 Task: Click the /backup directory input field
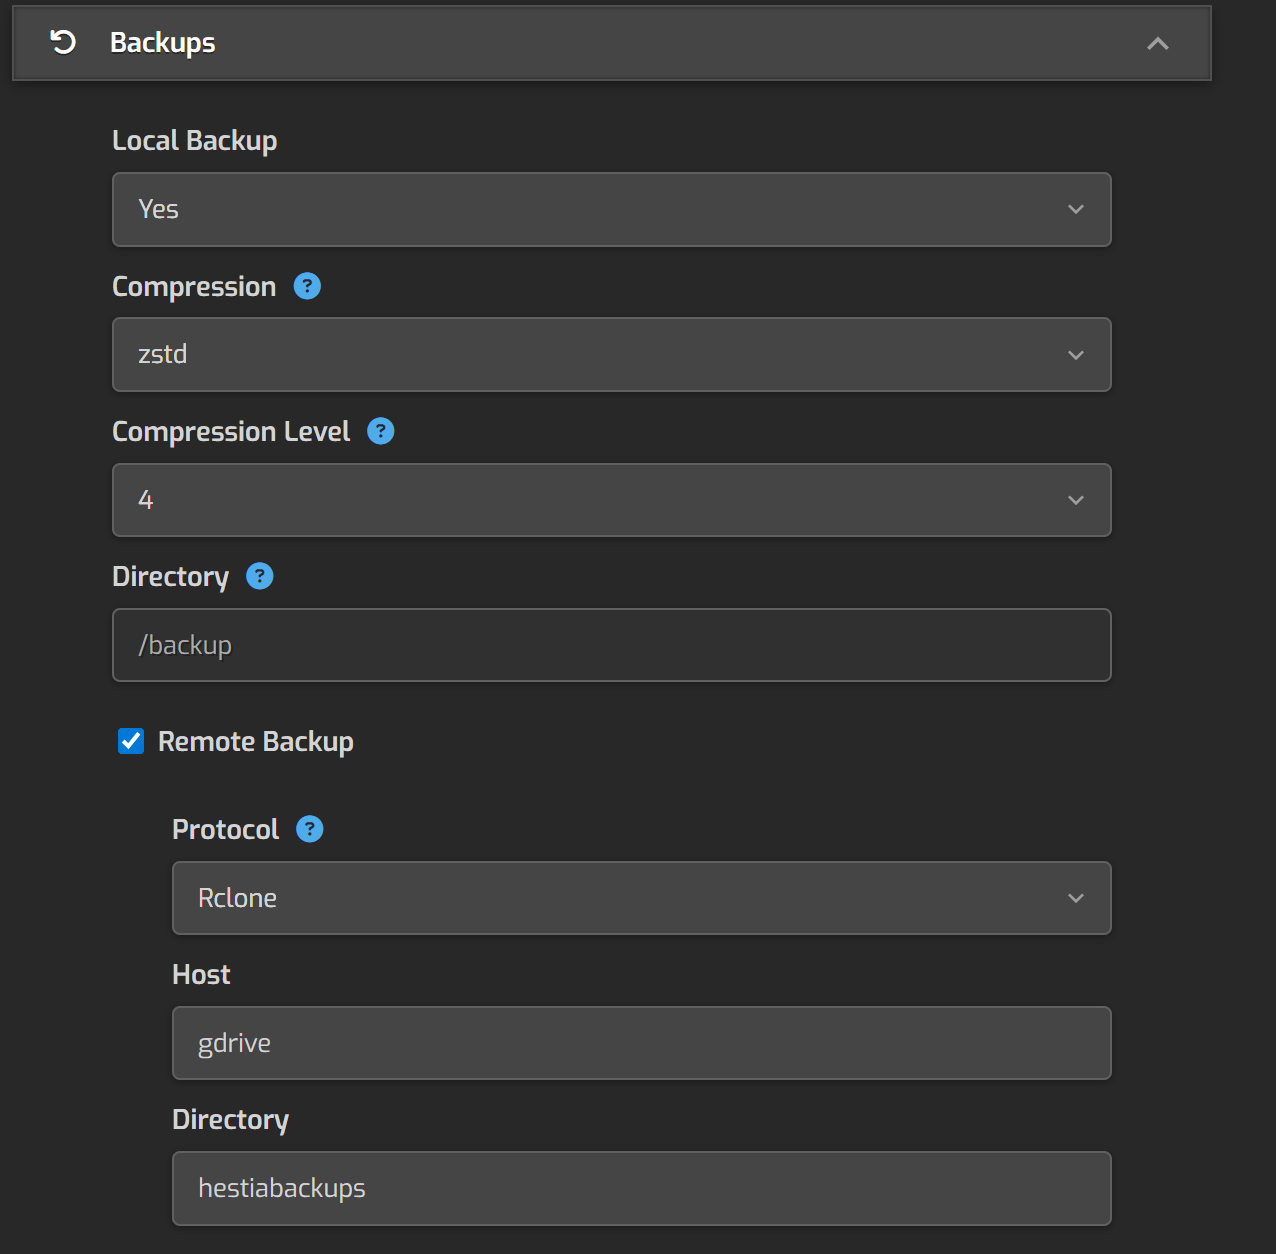coord(611,645)
